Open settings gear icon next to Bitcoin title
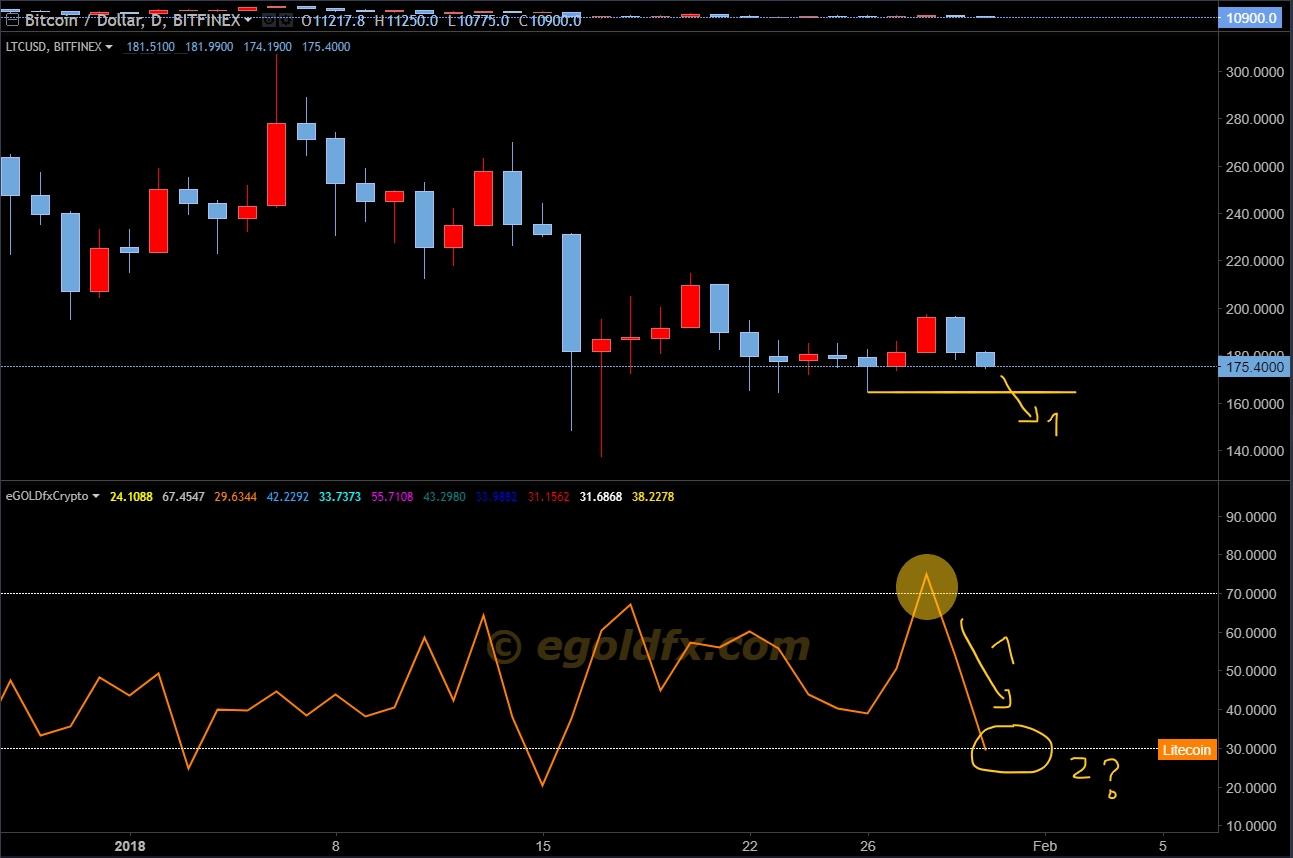The width and height of the screenshot is (1293, 858). click(287, 20)
